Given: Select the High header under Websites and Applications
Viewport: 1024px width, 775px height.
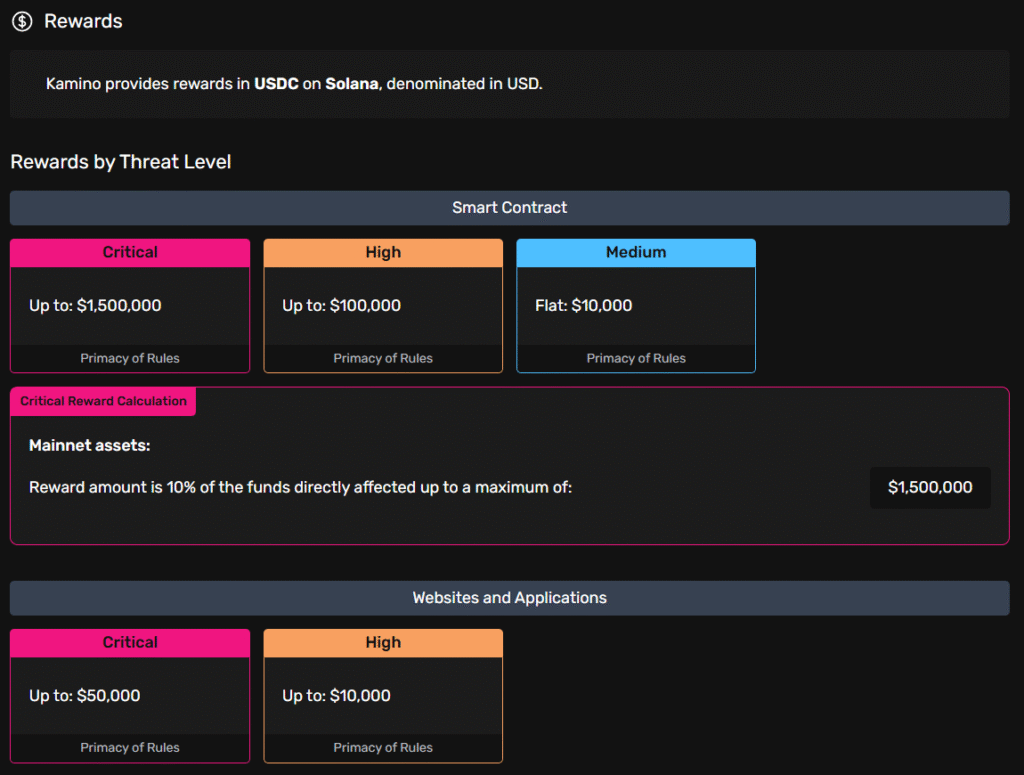Looking at the screenshot, I should [x=383, y=643].
